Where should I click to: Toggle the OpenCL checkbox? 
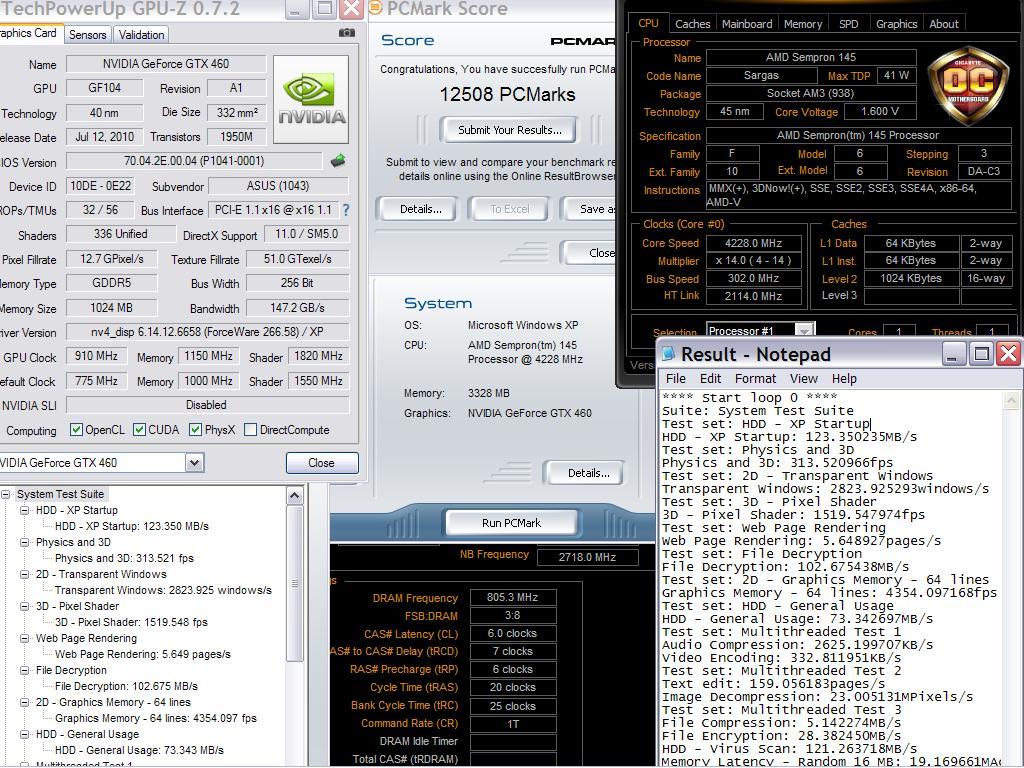[76, 430]
